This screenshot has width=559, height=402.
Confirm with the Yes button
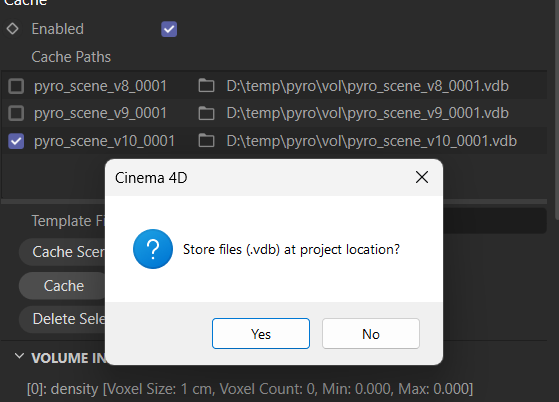tap(261, 334)
